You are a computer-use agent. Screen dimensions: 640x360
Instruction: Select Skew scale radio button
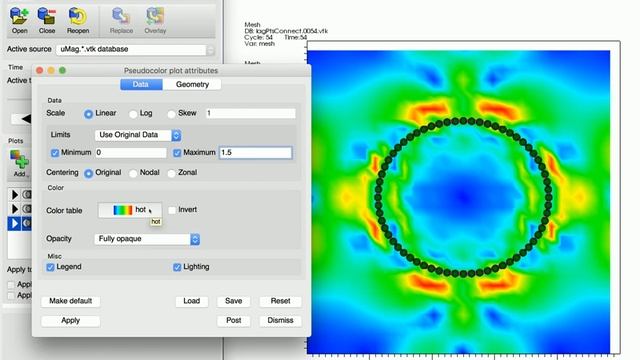tap(171, 114)
